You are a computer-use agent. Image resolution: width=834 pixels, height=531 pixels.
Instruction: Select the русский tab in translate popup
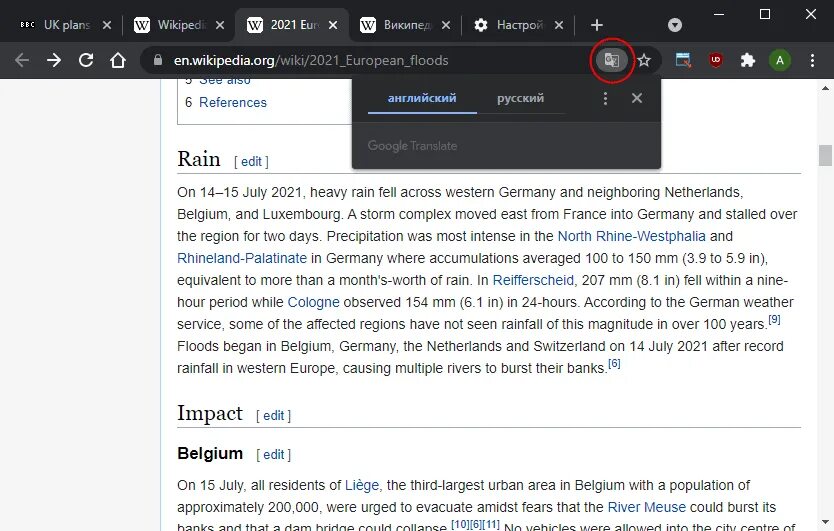[520, 98]
